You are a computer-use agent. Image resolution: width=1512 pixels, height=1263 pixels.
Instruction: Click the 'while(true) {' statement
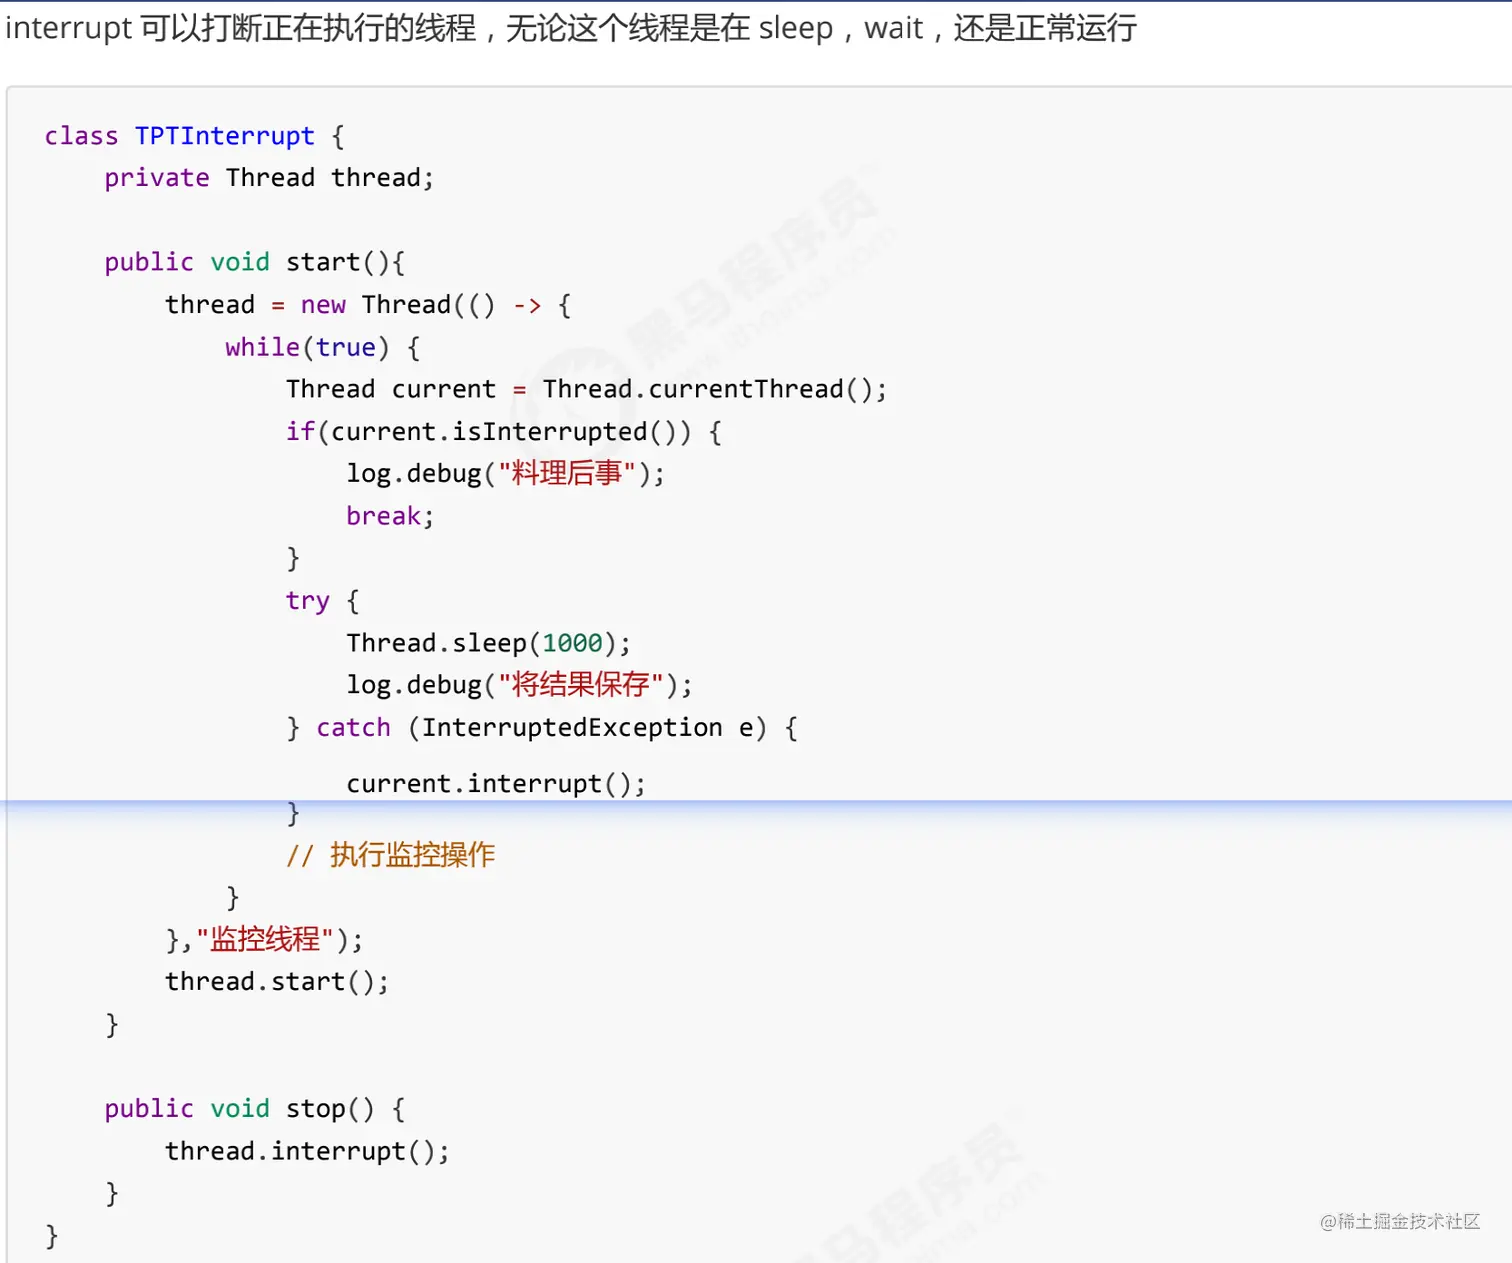click(322, 347)
